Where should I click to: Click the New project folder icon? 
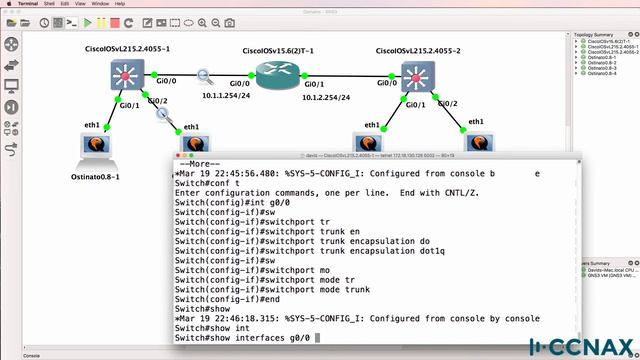pyautogui.click(x=11, y=23)
